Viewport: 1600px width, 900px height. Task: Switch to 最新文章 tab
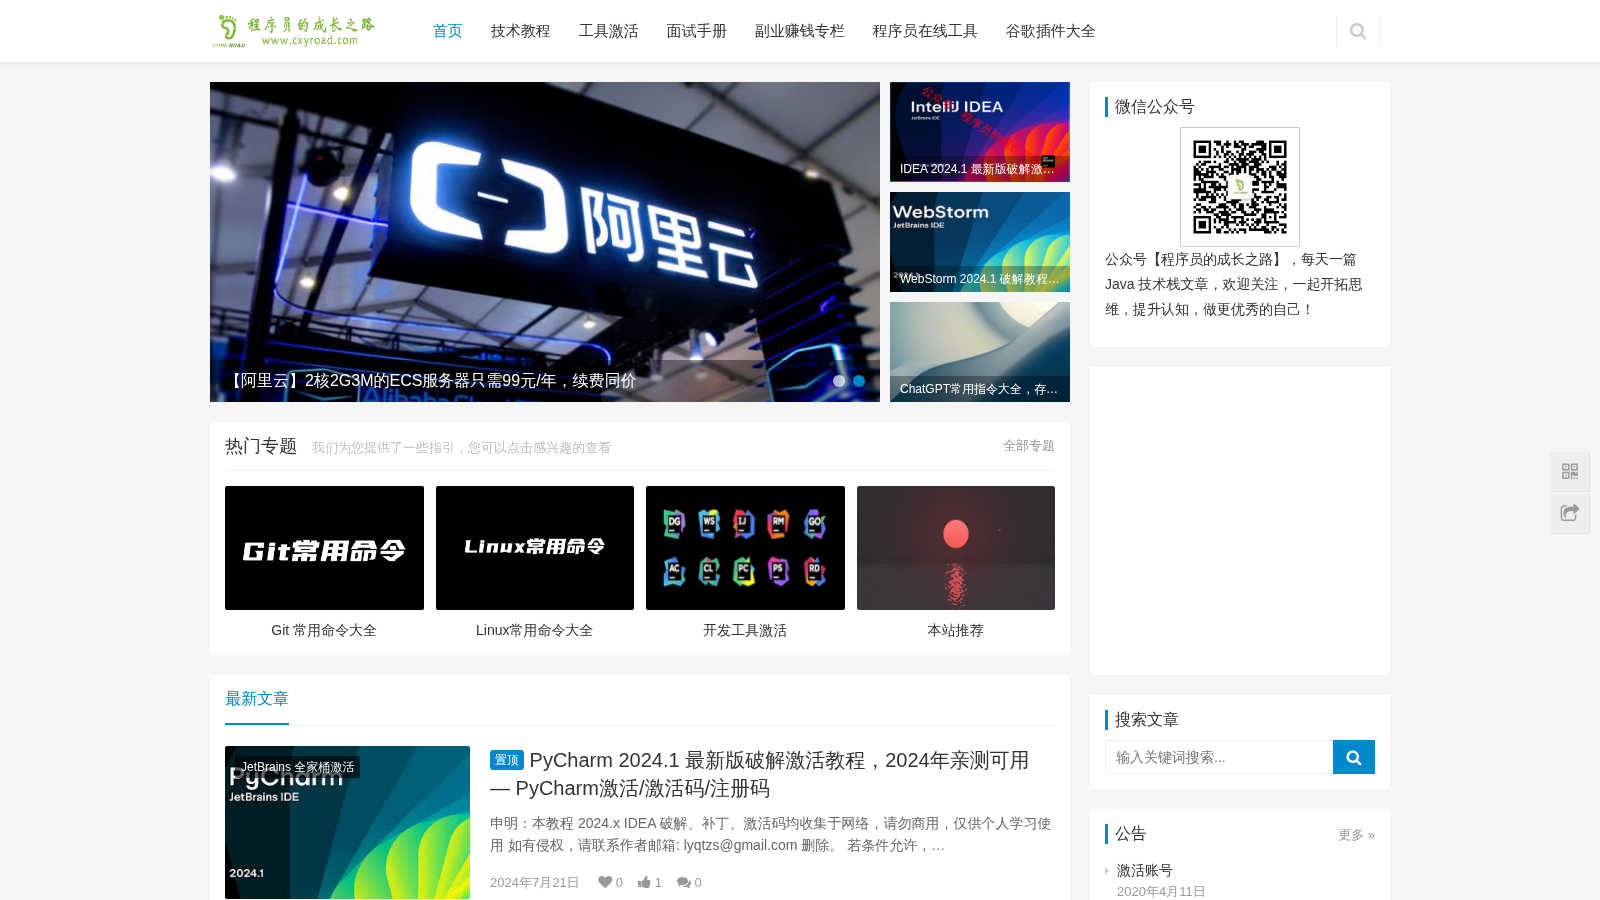point(257,699)
